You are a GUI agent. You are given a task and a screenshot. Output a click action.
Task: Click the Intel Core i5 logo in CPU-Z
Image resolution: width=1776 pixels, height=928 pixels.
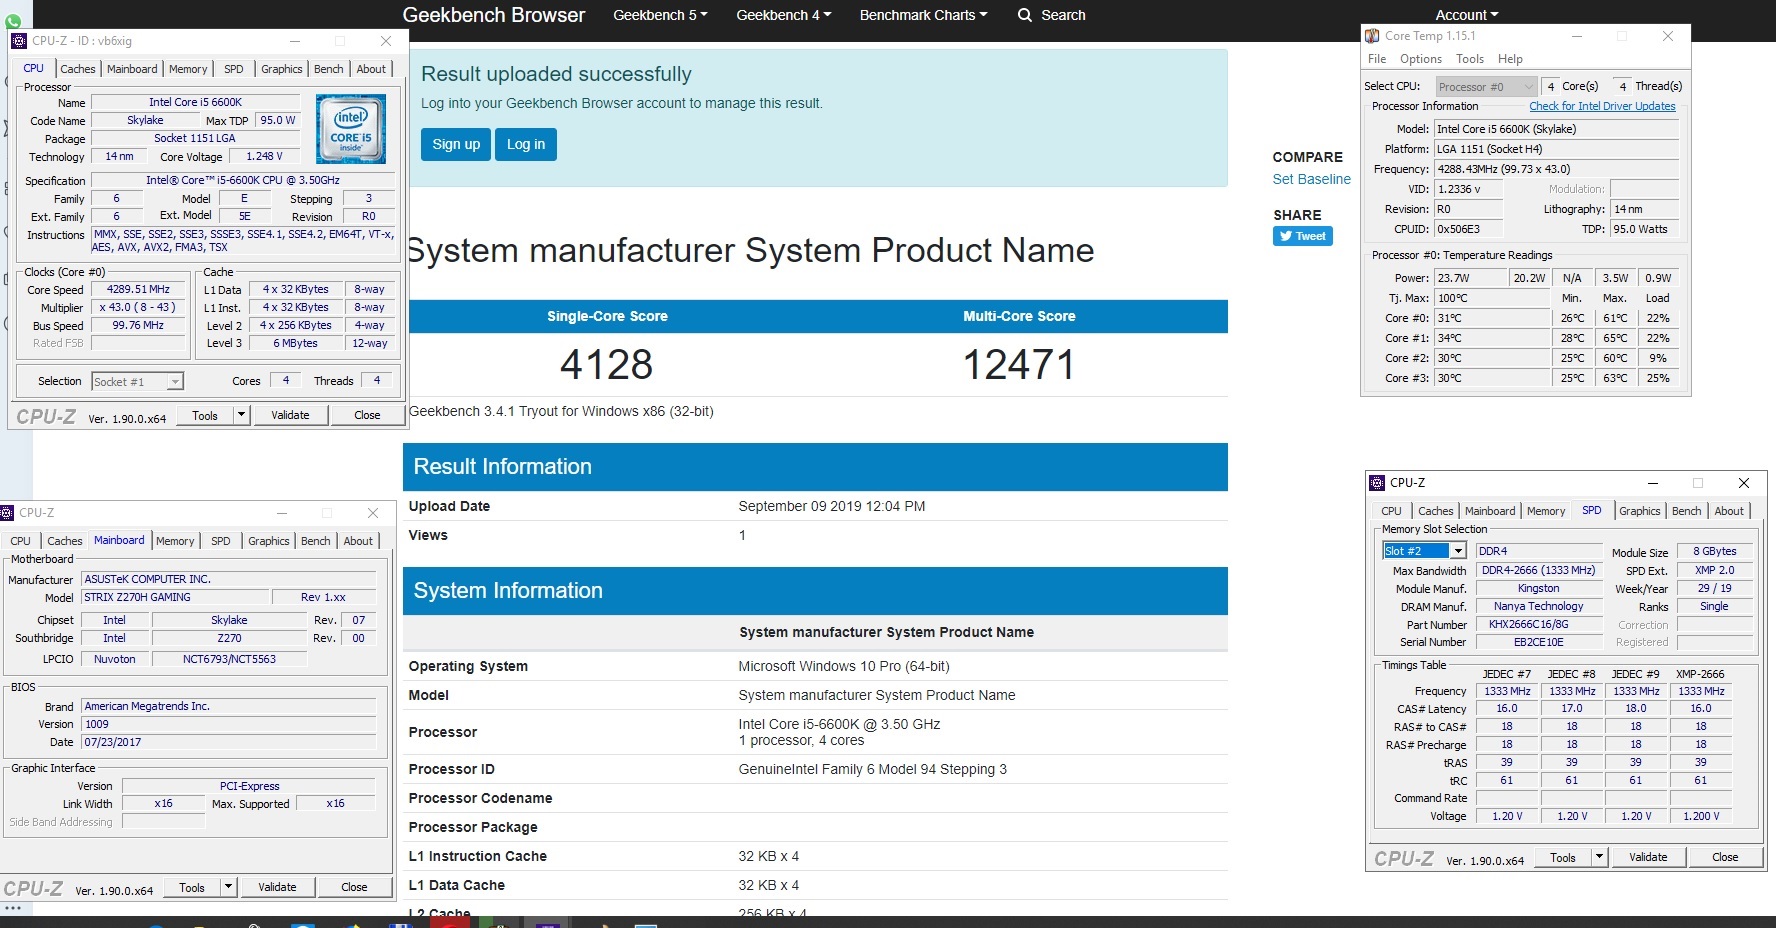[351, 129]
